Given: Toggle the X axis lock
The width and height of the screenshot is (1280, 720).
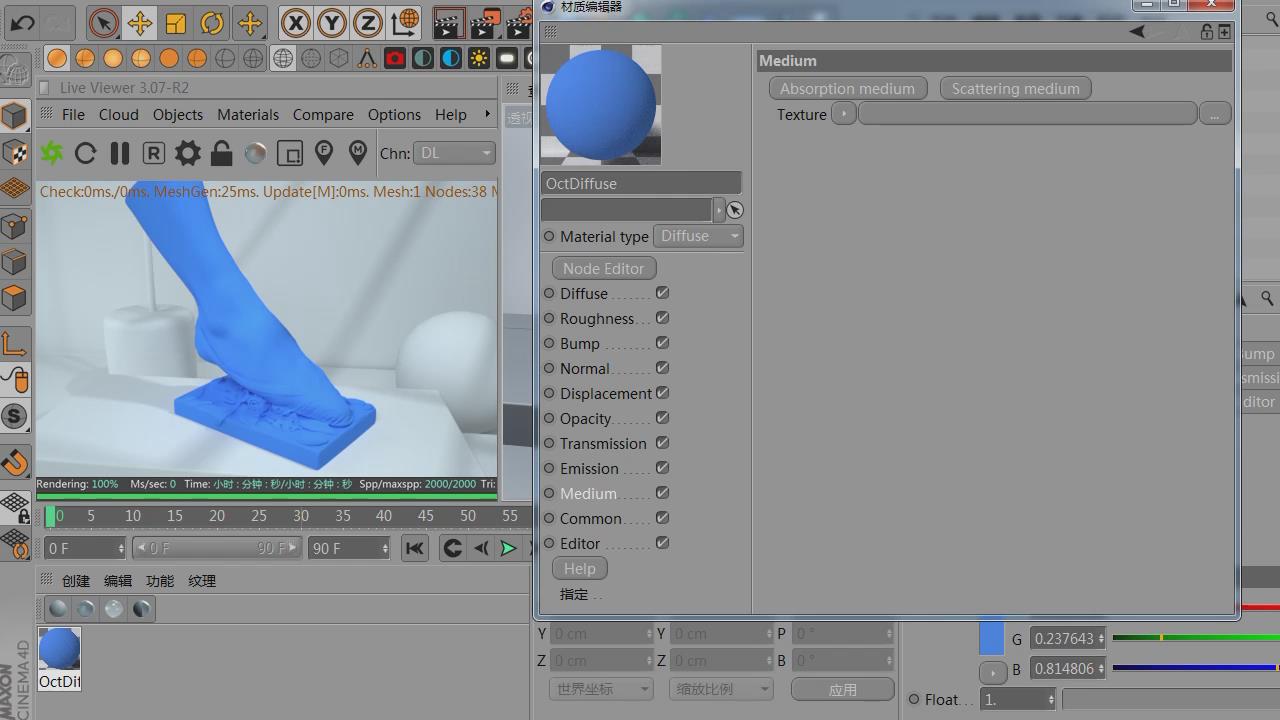Looking at the screenshot, I should (x=295, y=22).
